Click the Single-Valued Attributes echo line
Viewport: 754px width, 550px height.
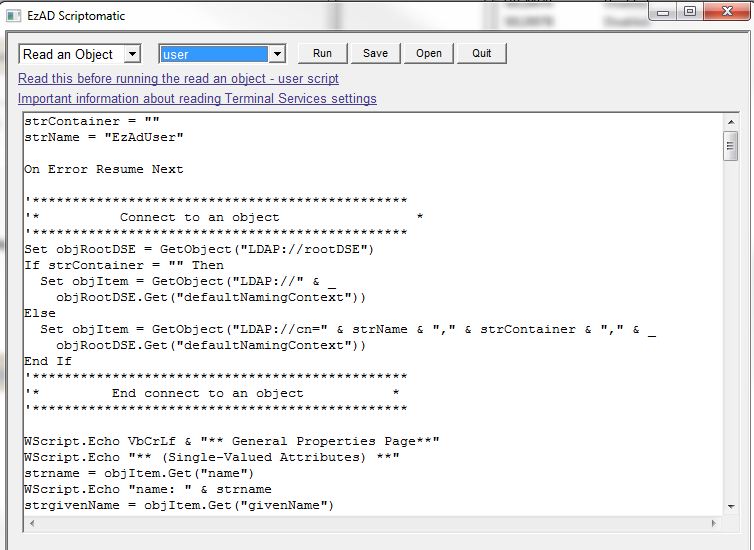[212, 457]
